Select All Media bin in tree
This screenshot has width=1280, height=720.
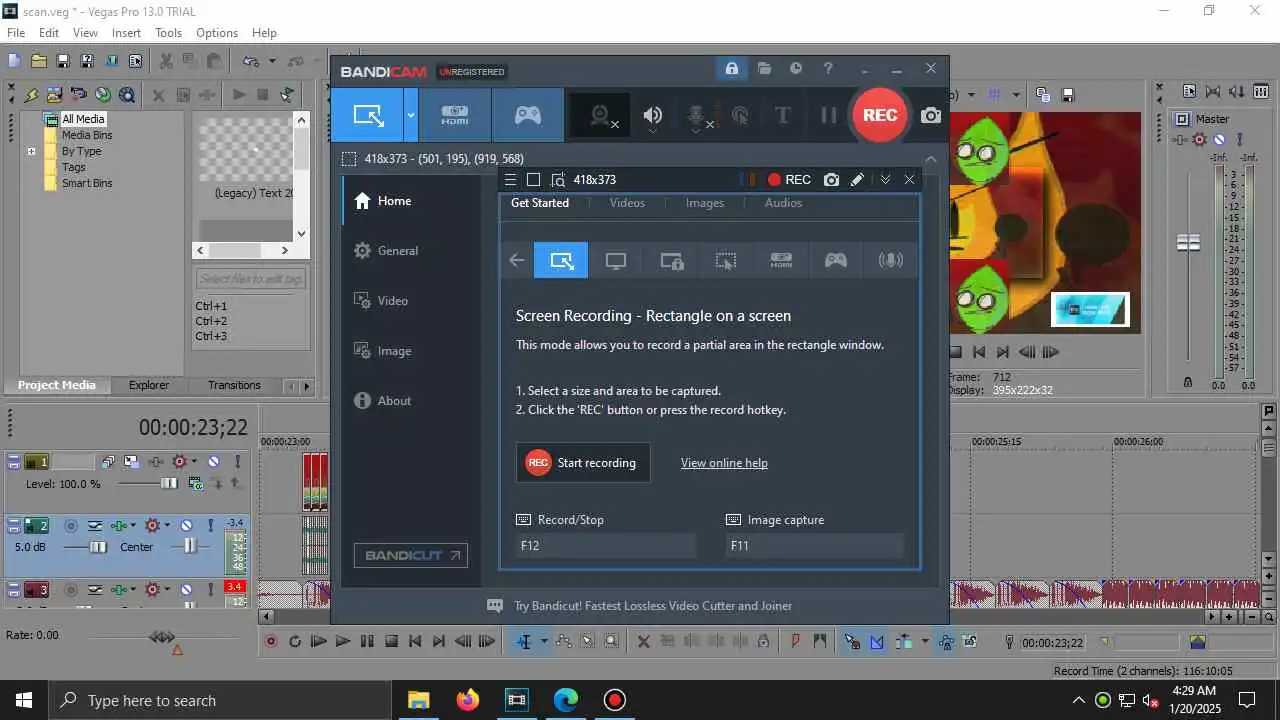pyautogui.click(x=83, y=119)
